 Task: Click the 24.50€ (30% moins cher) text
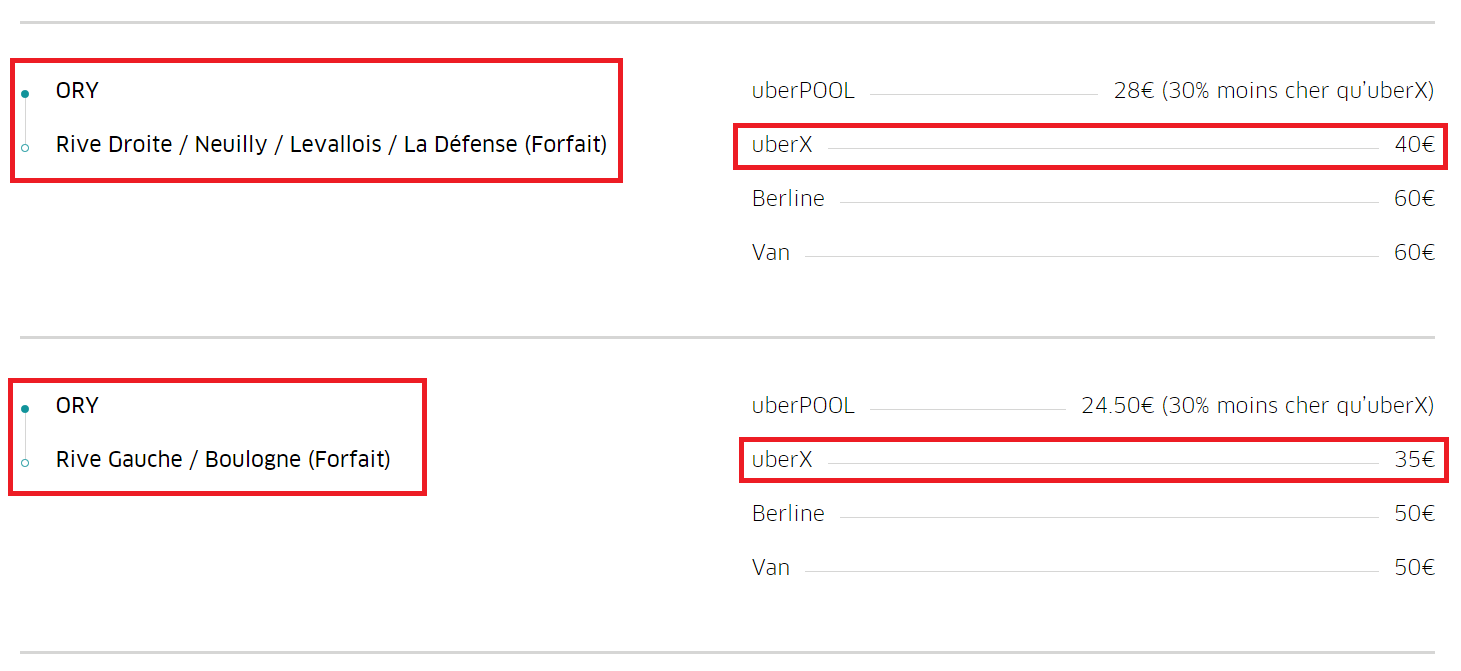(1258, 406)
